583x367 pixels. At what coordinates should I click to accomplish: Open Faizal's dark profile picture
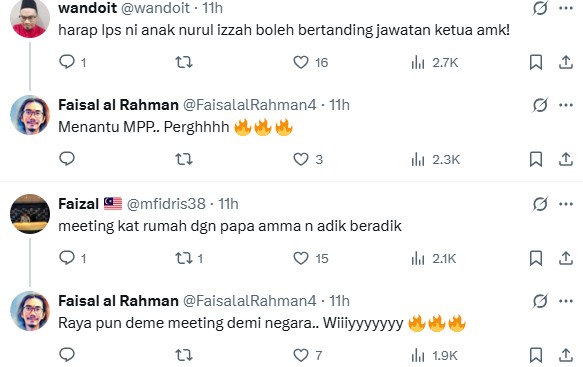click(x=30, y=214)
